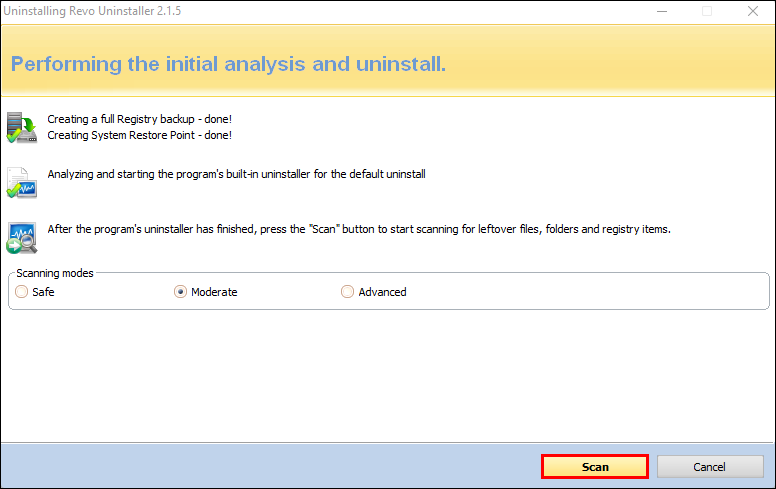
Task: Click the analyzing document checkmark icon
Action: tap(22, 183)
